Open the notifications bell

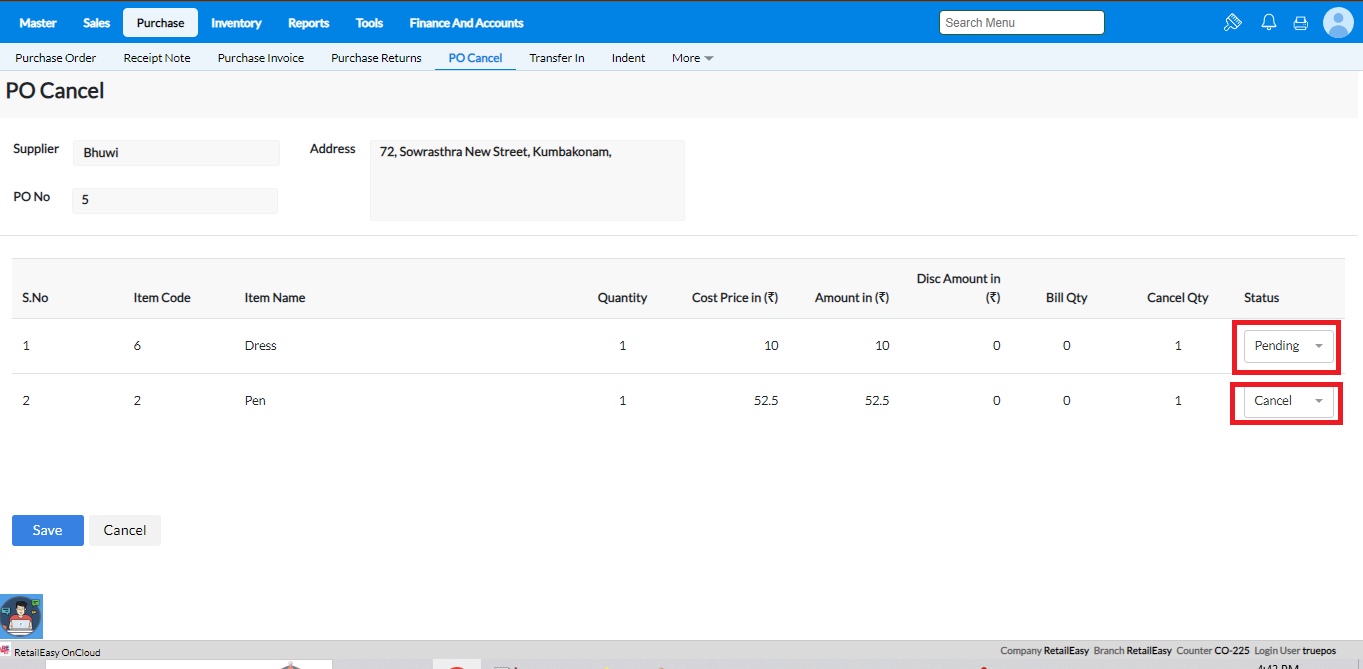pyautogui.click(x=1268, y=22)
